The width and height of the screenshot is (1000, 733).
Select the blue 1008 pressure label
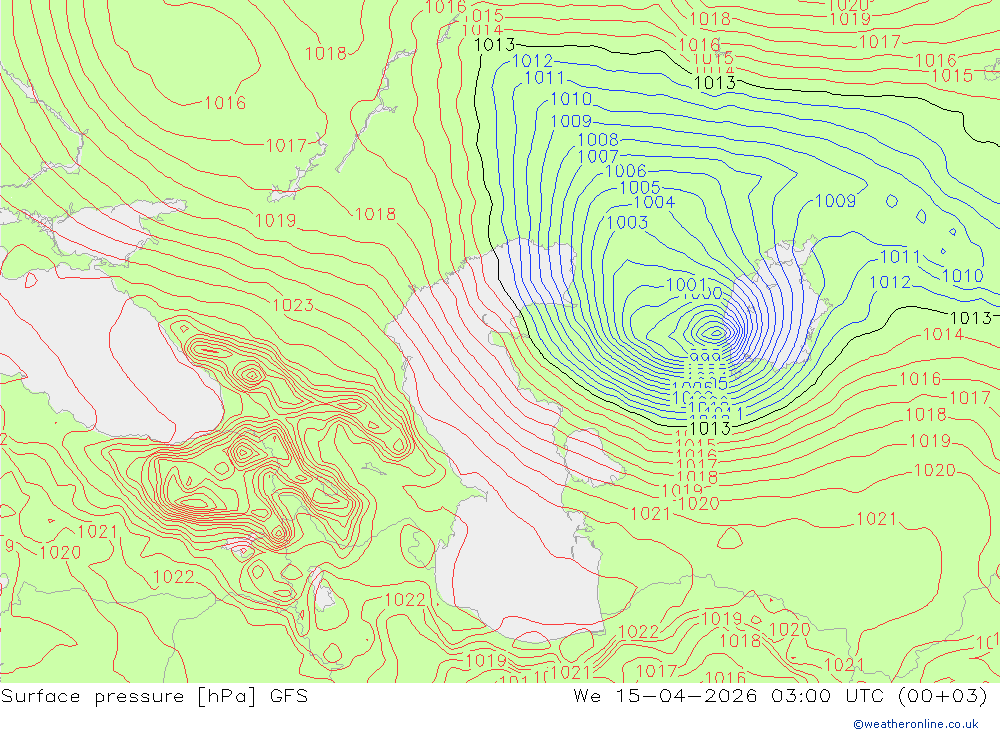(x=598, y=139)
